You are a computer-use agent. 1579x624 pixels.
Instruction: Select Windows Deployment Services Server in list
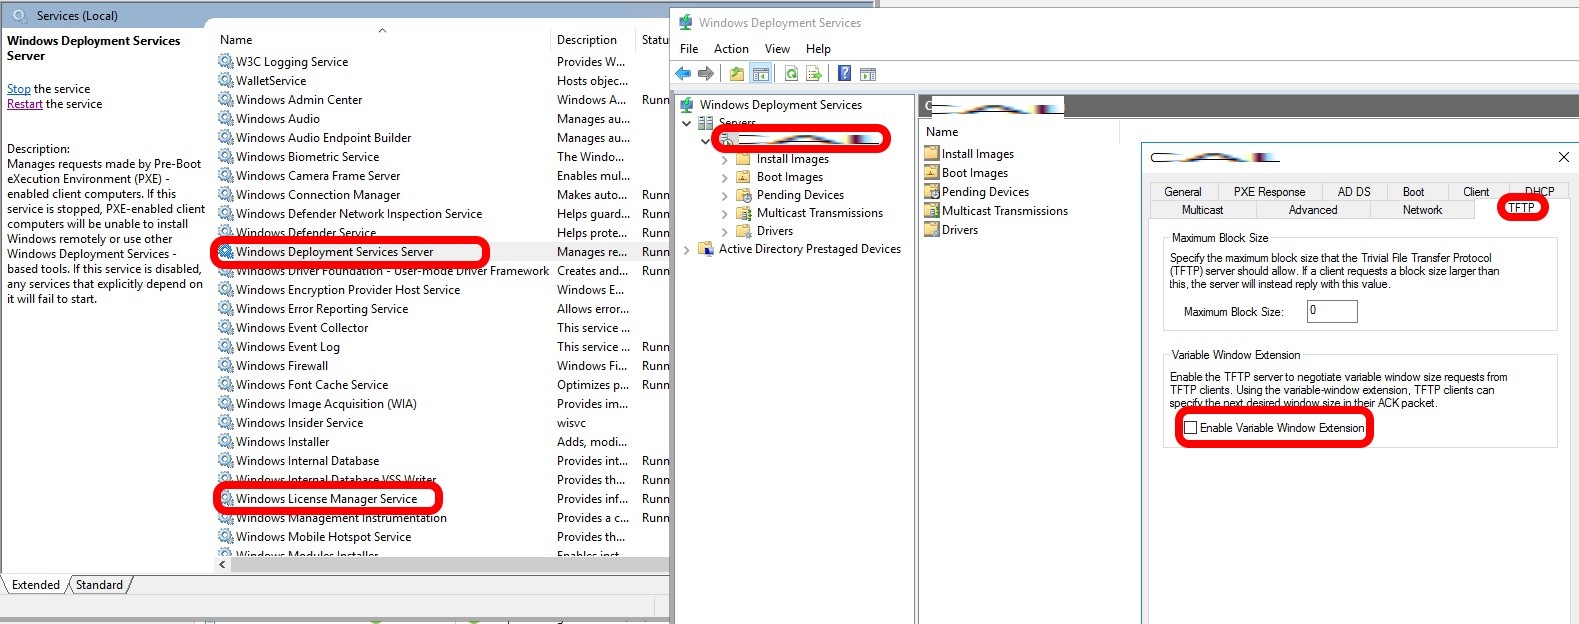(334, 252)
